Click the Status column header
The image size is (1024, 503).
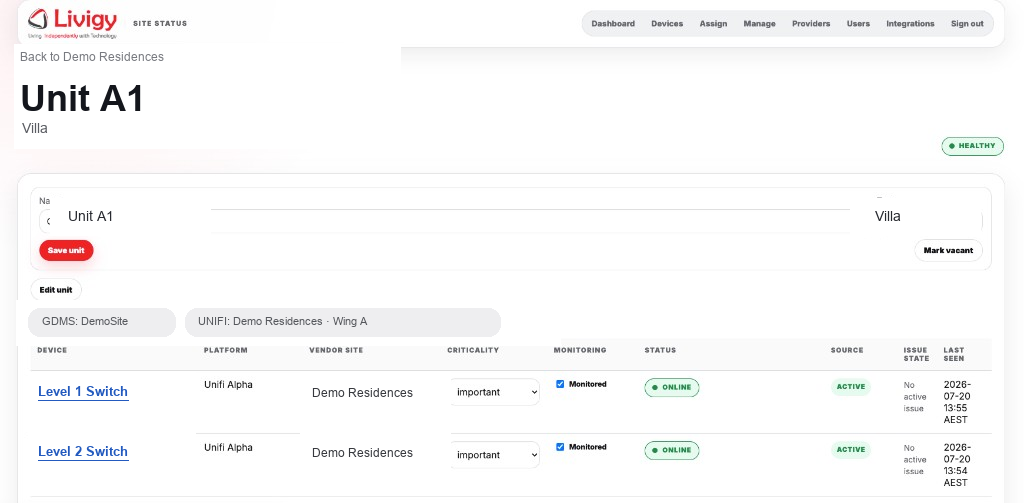[x=660, y=350]
